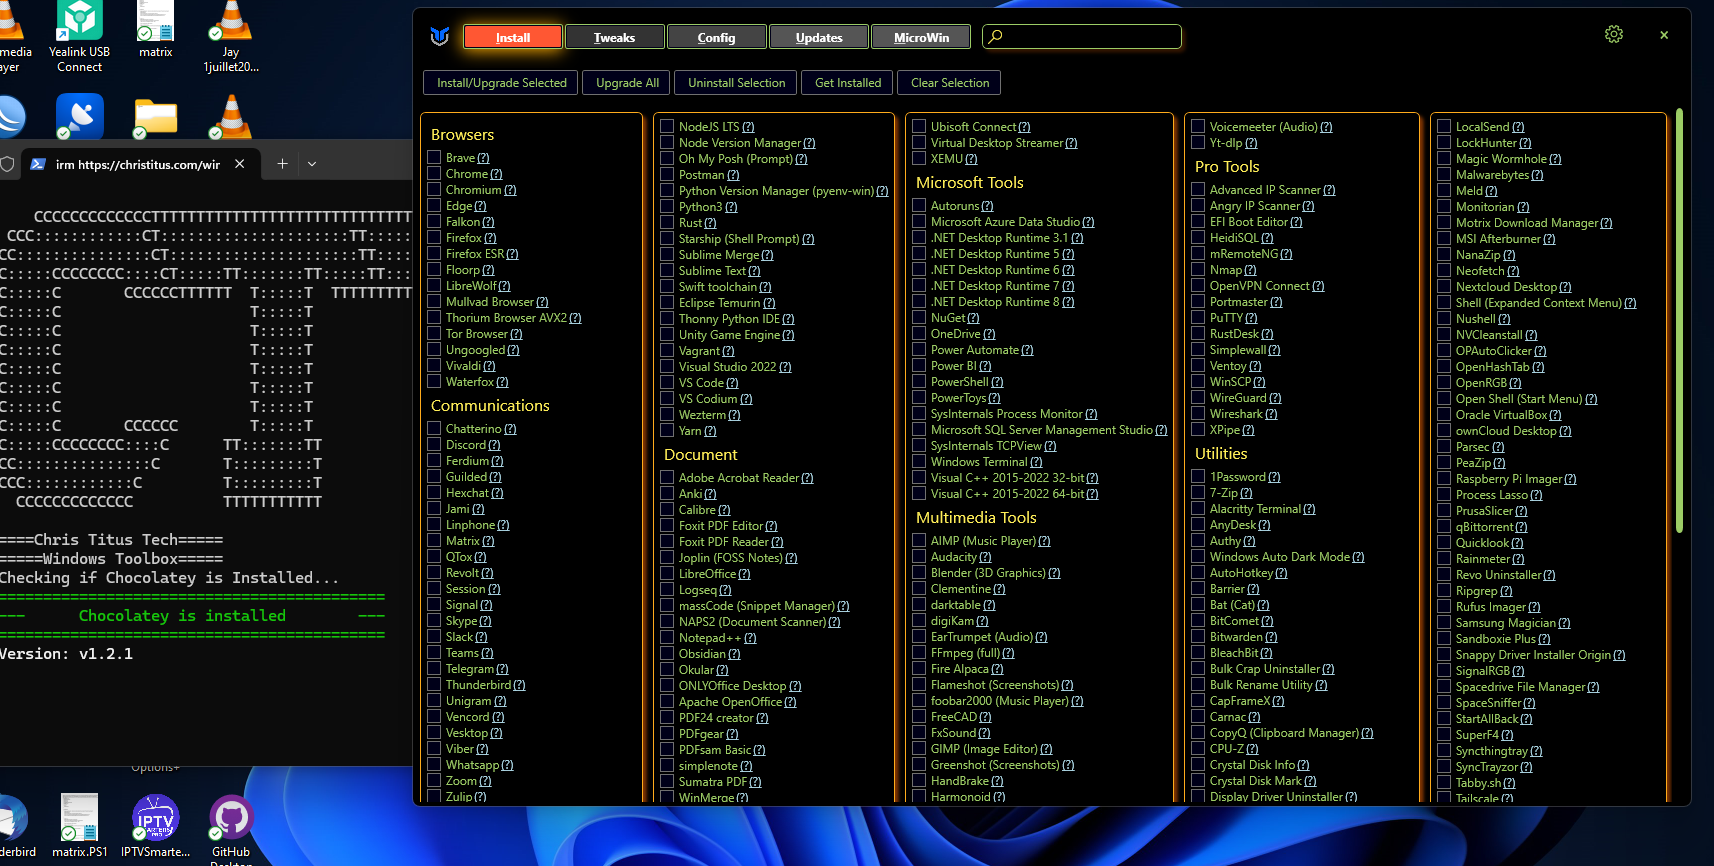
Task: Open the settings gear icon
Action: tap(1614, 35)
